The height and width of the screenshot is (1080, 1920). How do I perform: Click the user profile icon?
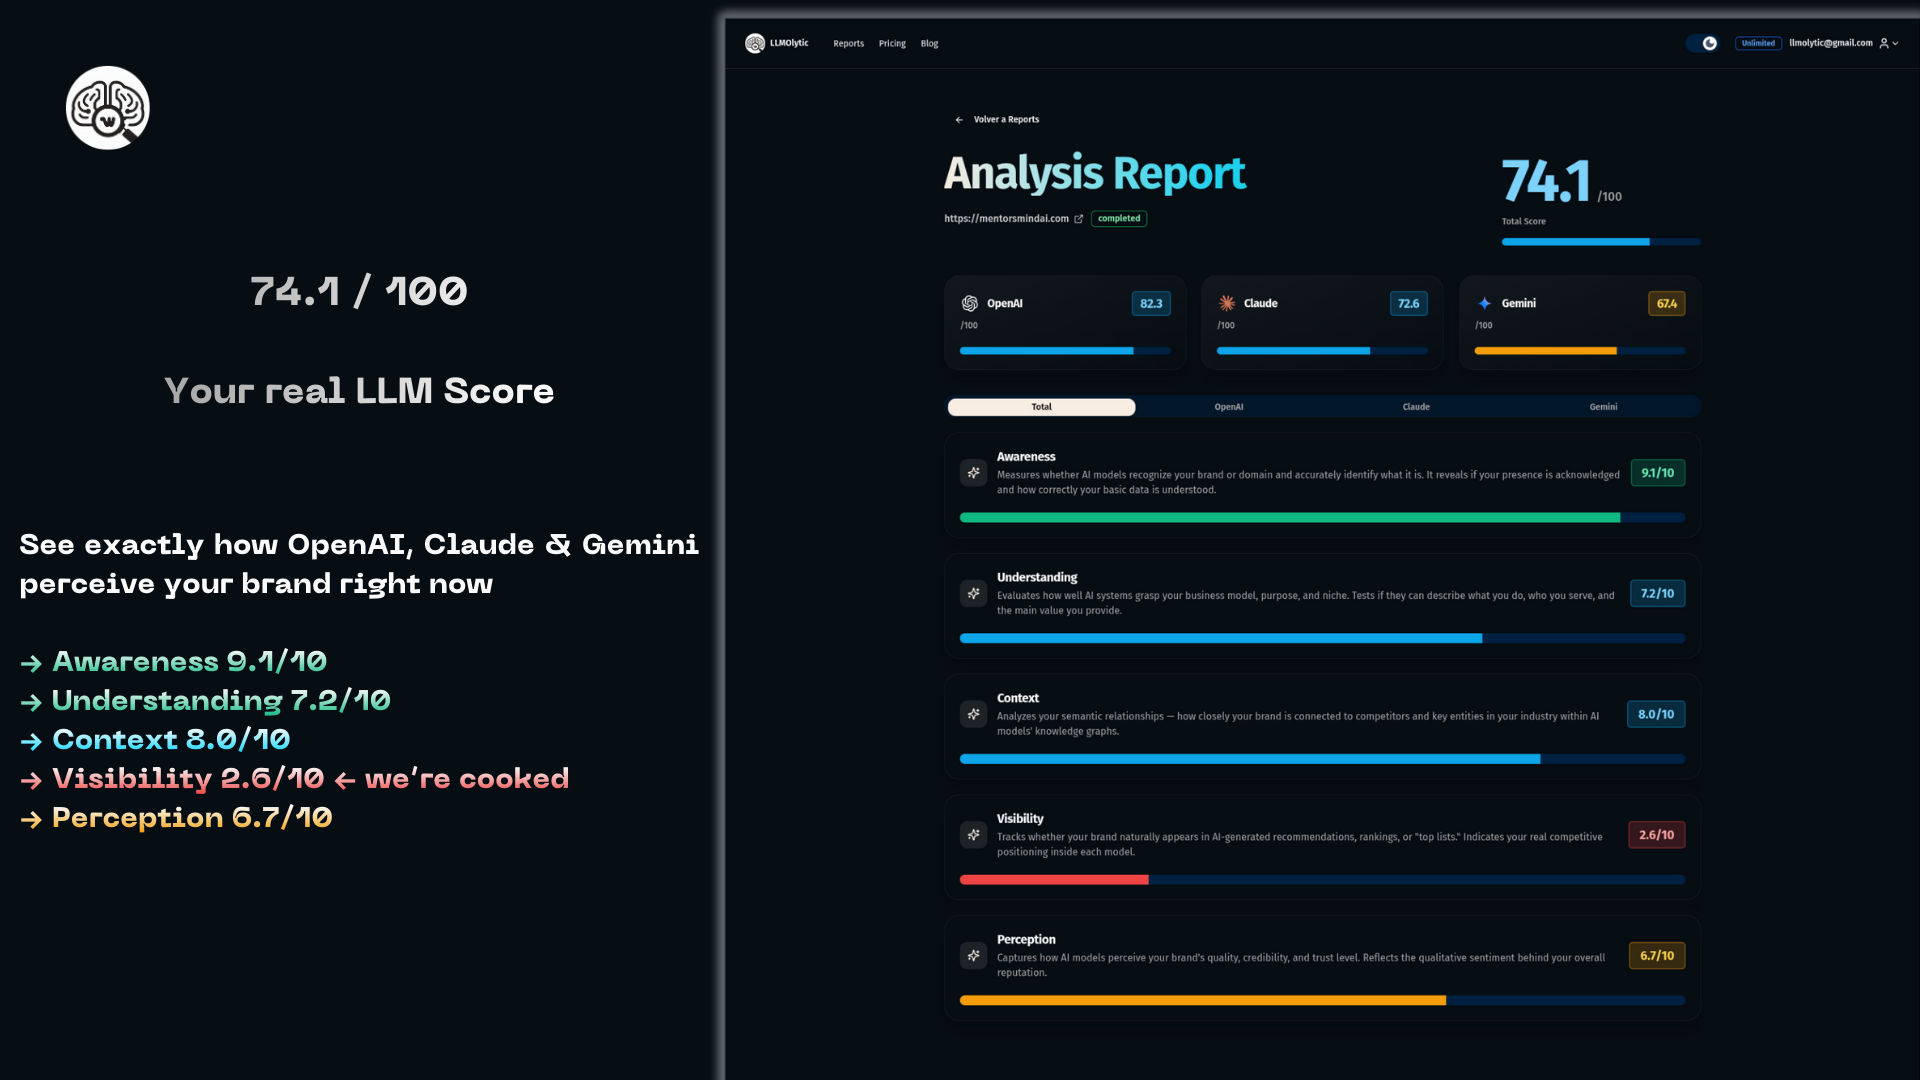(1884, 43)
